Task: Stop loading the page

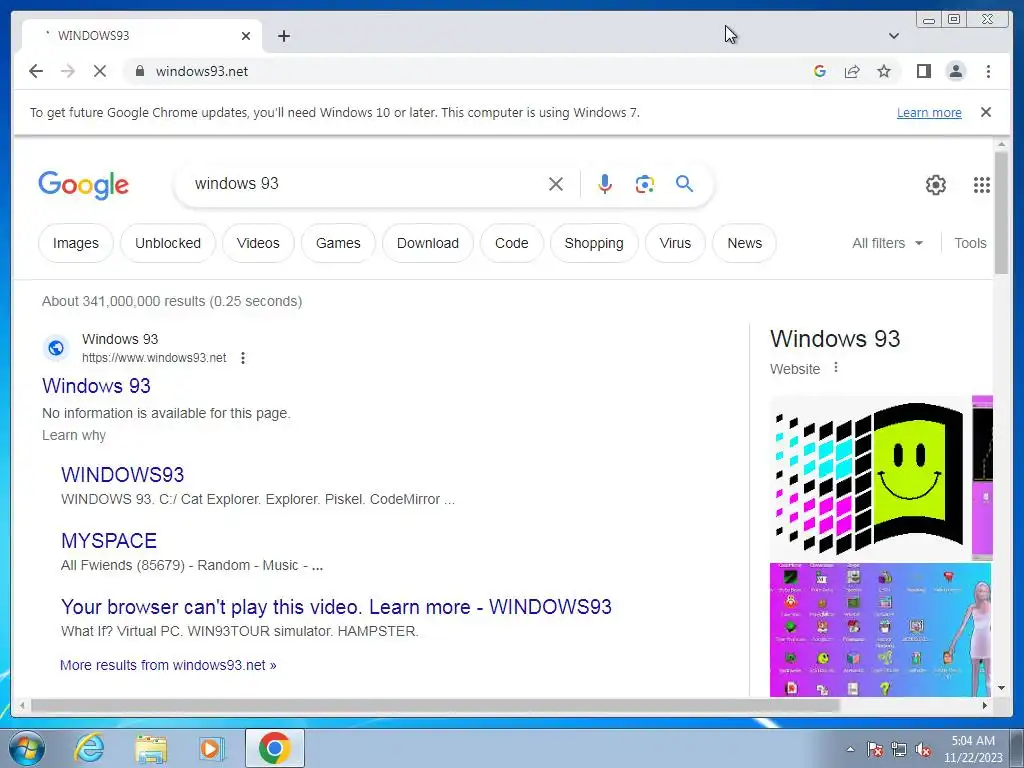Action: tap(100, 71)
